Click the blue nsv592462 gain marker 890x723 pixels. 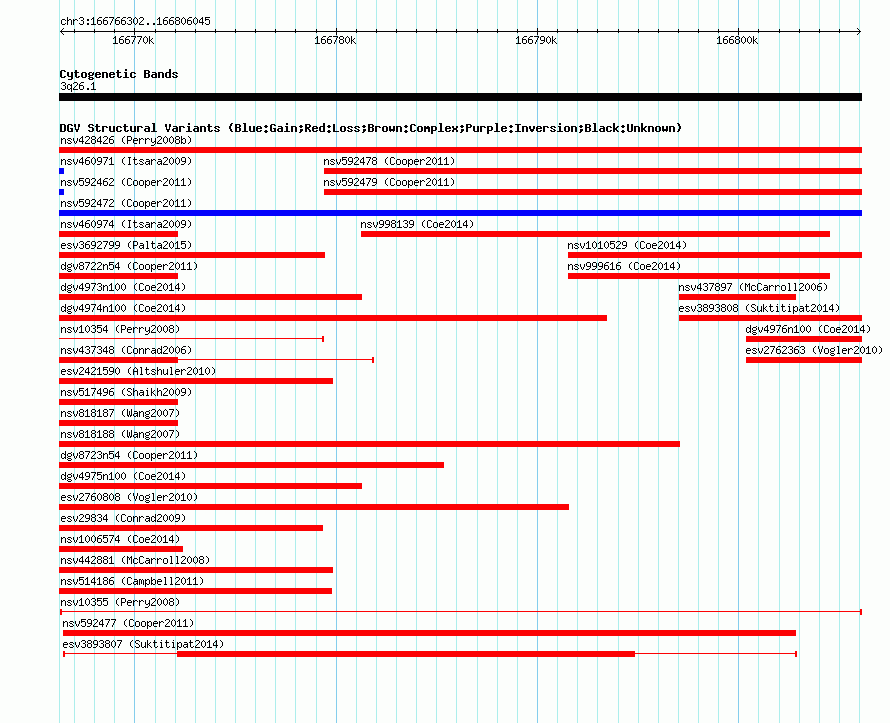(x=61, y=192)
